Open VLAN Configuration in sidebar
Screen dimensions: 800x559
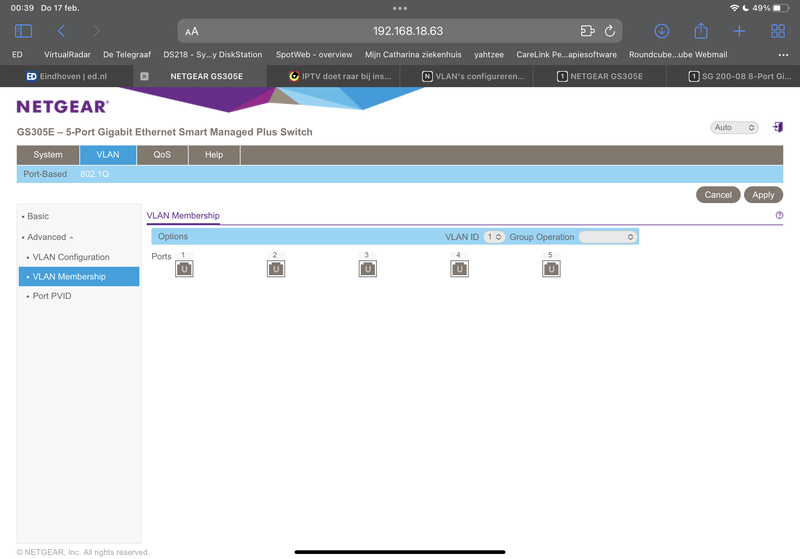point(71,257)
